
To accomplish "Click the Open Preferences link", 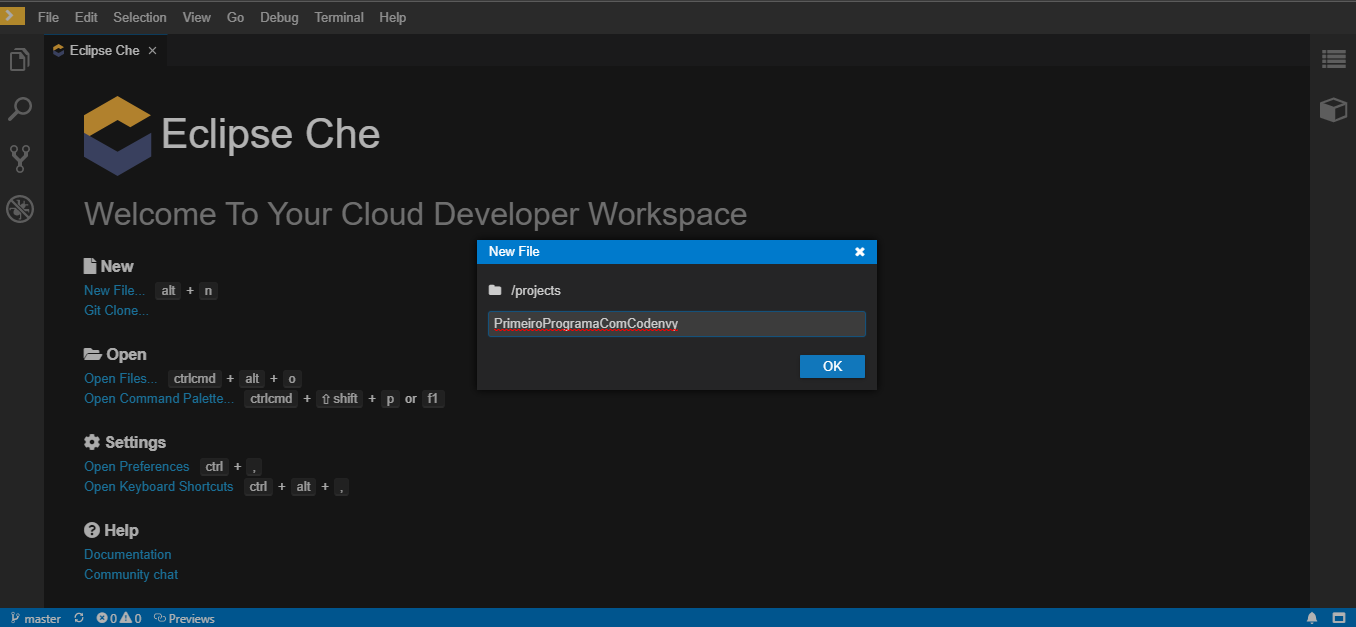I will [136, 467].
